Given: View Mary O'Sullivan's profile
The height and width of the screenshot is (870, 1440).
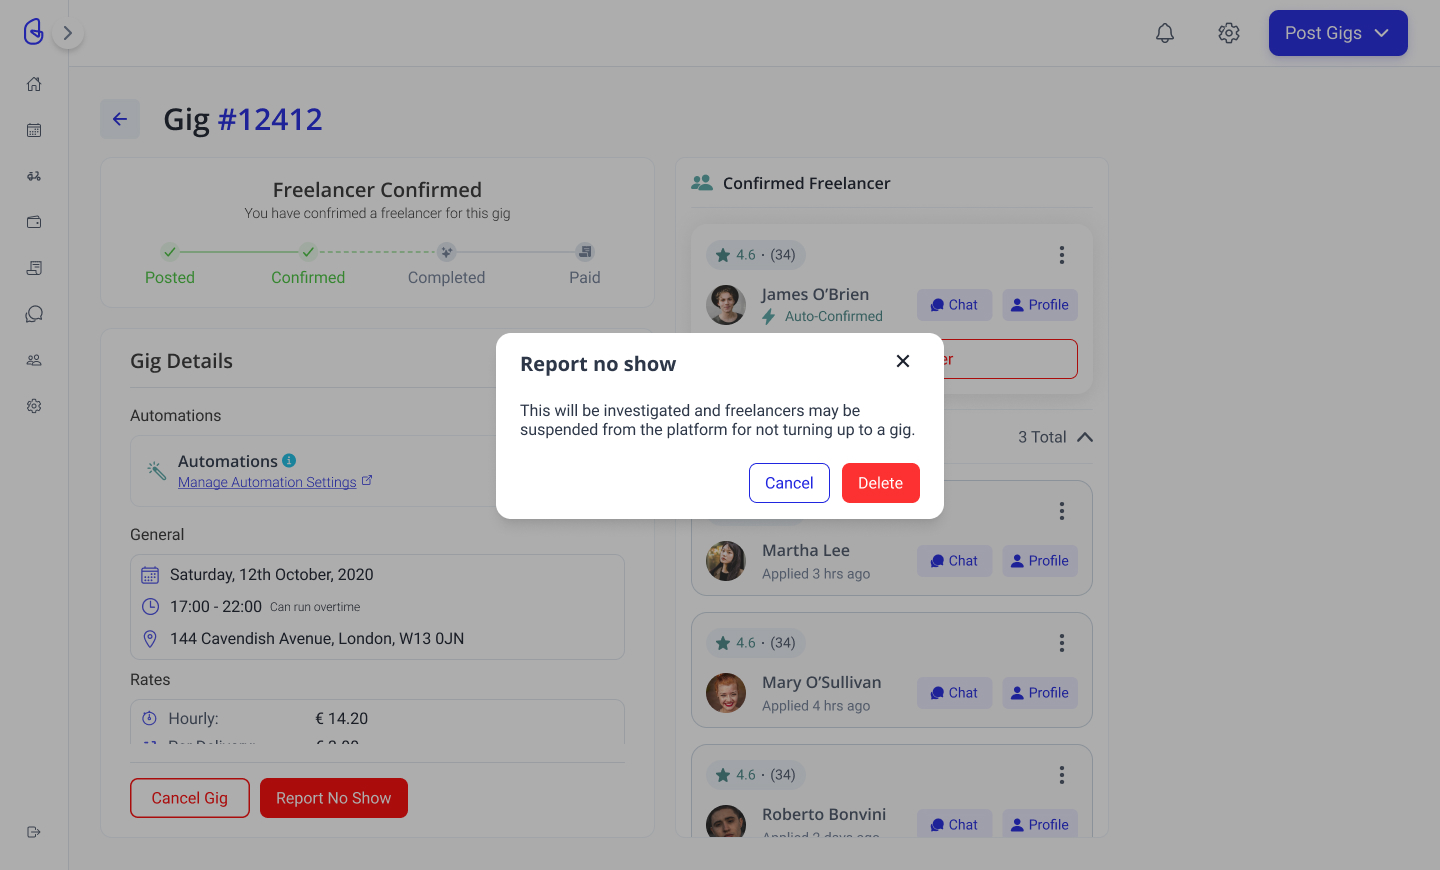Looking at the screenshot, I should click(x=1040, y=693).
